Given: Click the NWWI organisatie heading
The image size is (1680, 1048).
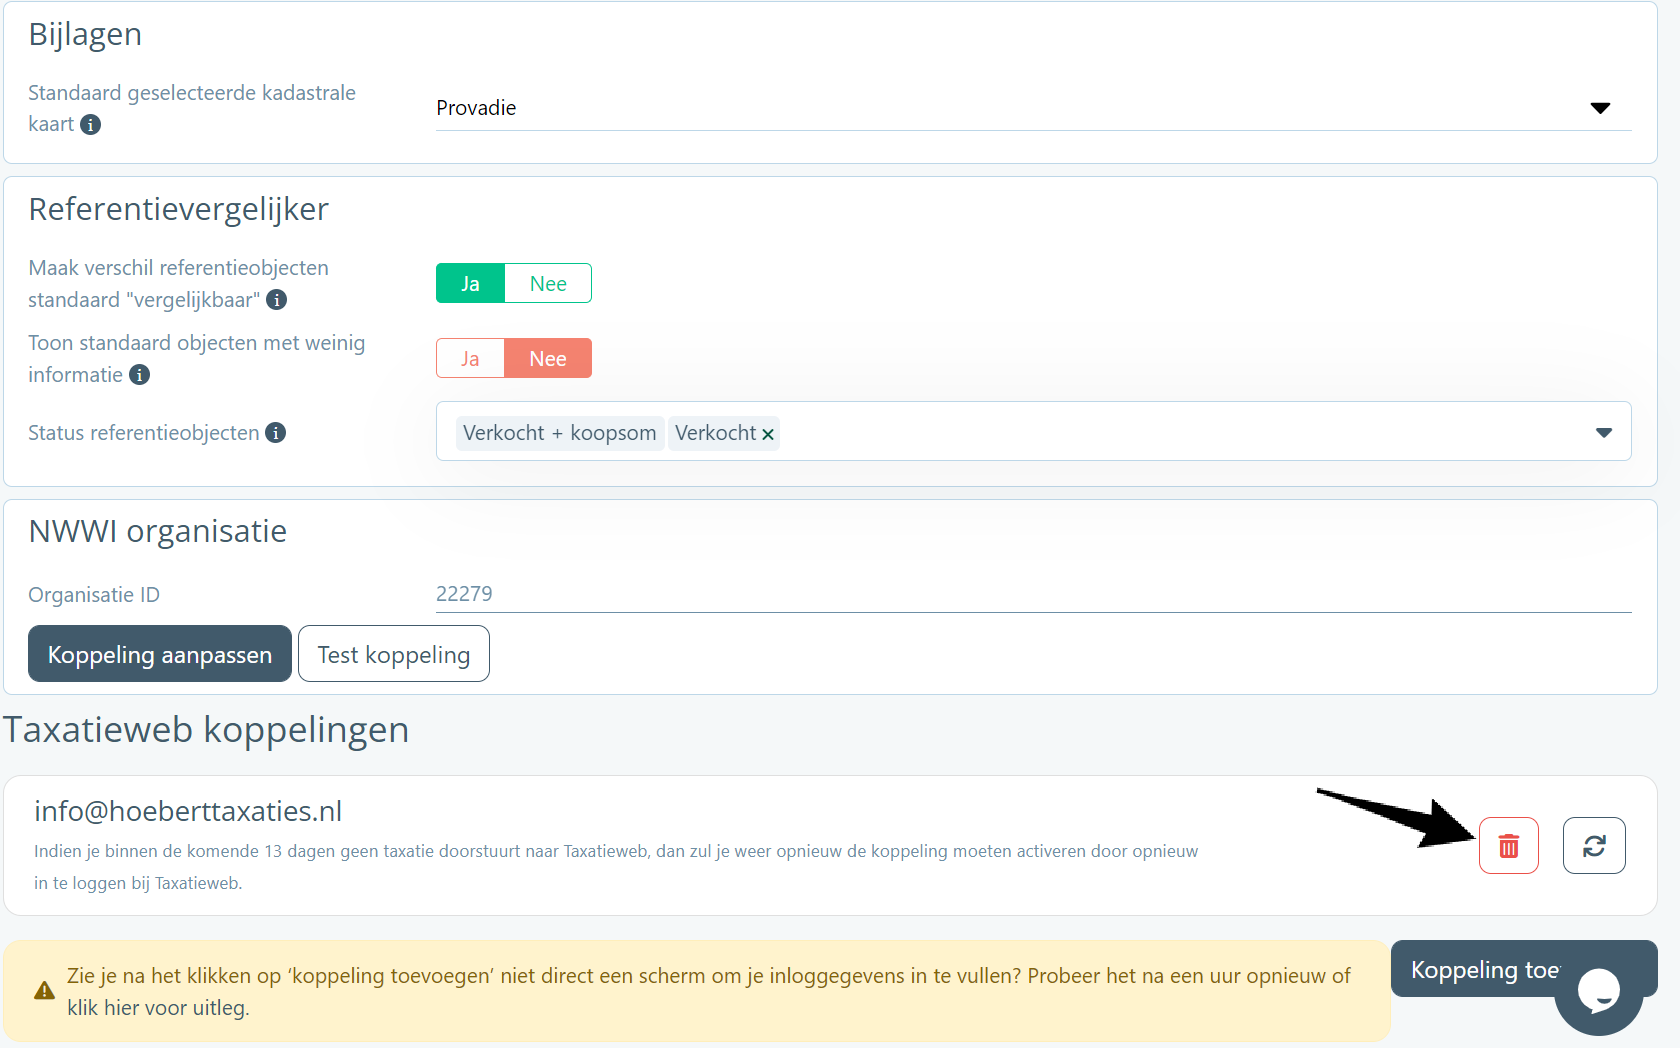Looking at the screenshot, I should pos(158,531).
